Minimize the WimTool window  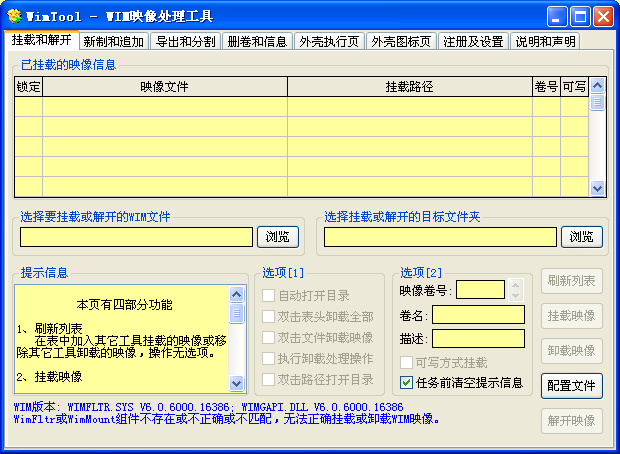[x=557, y=17]
